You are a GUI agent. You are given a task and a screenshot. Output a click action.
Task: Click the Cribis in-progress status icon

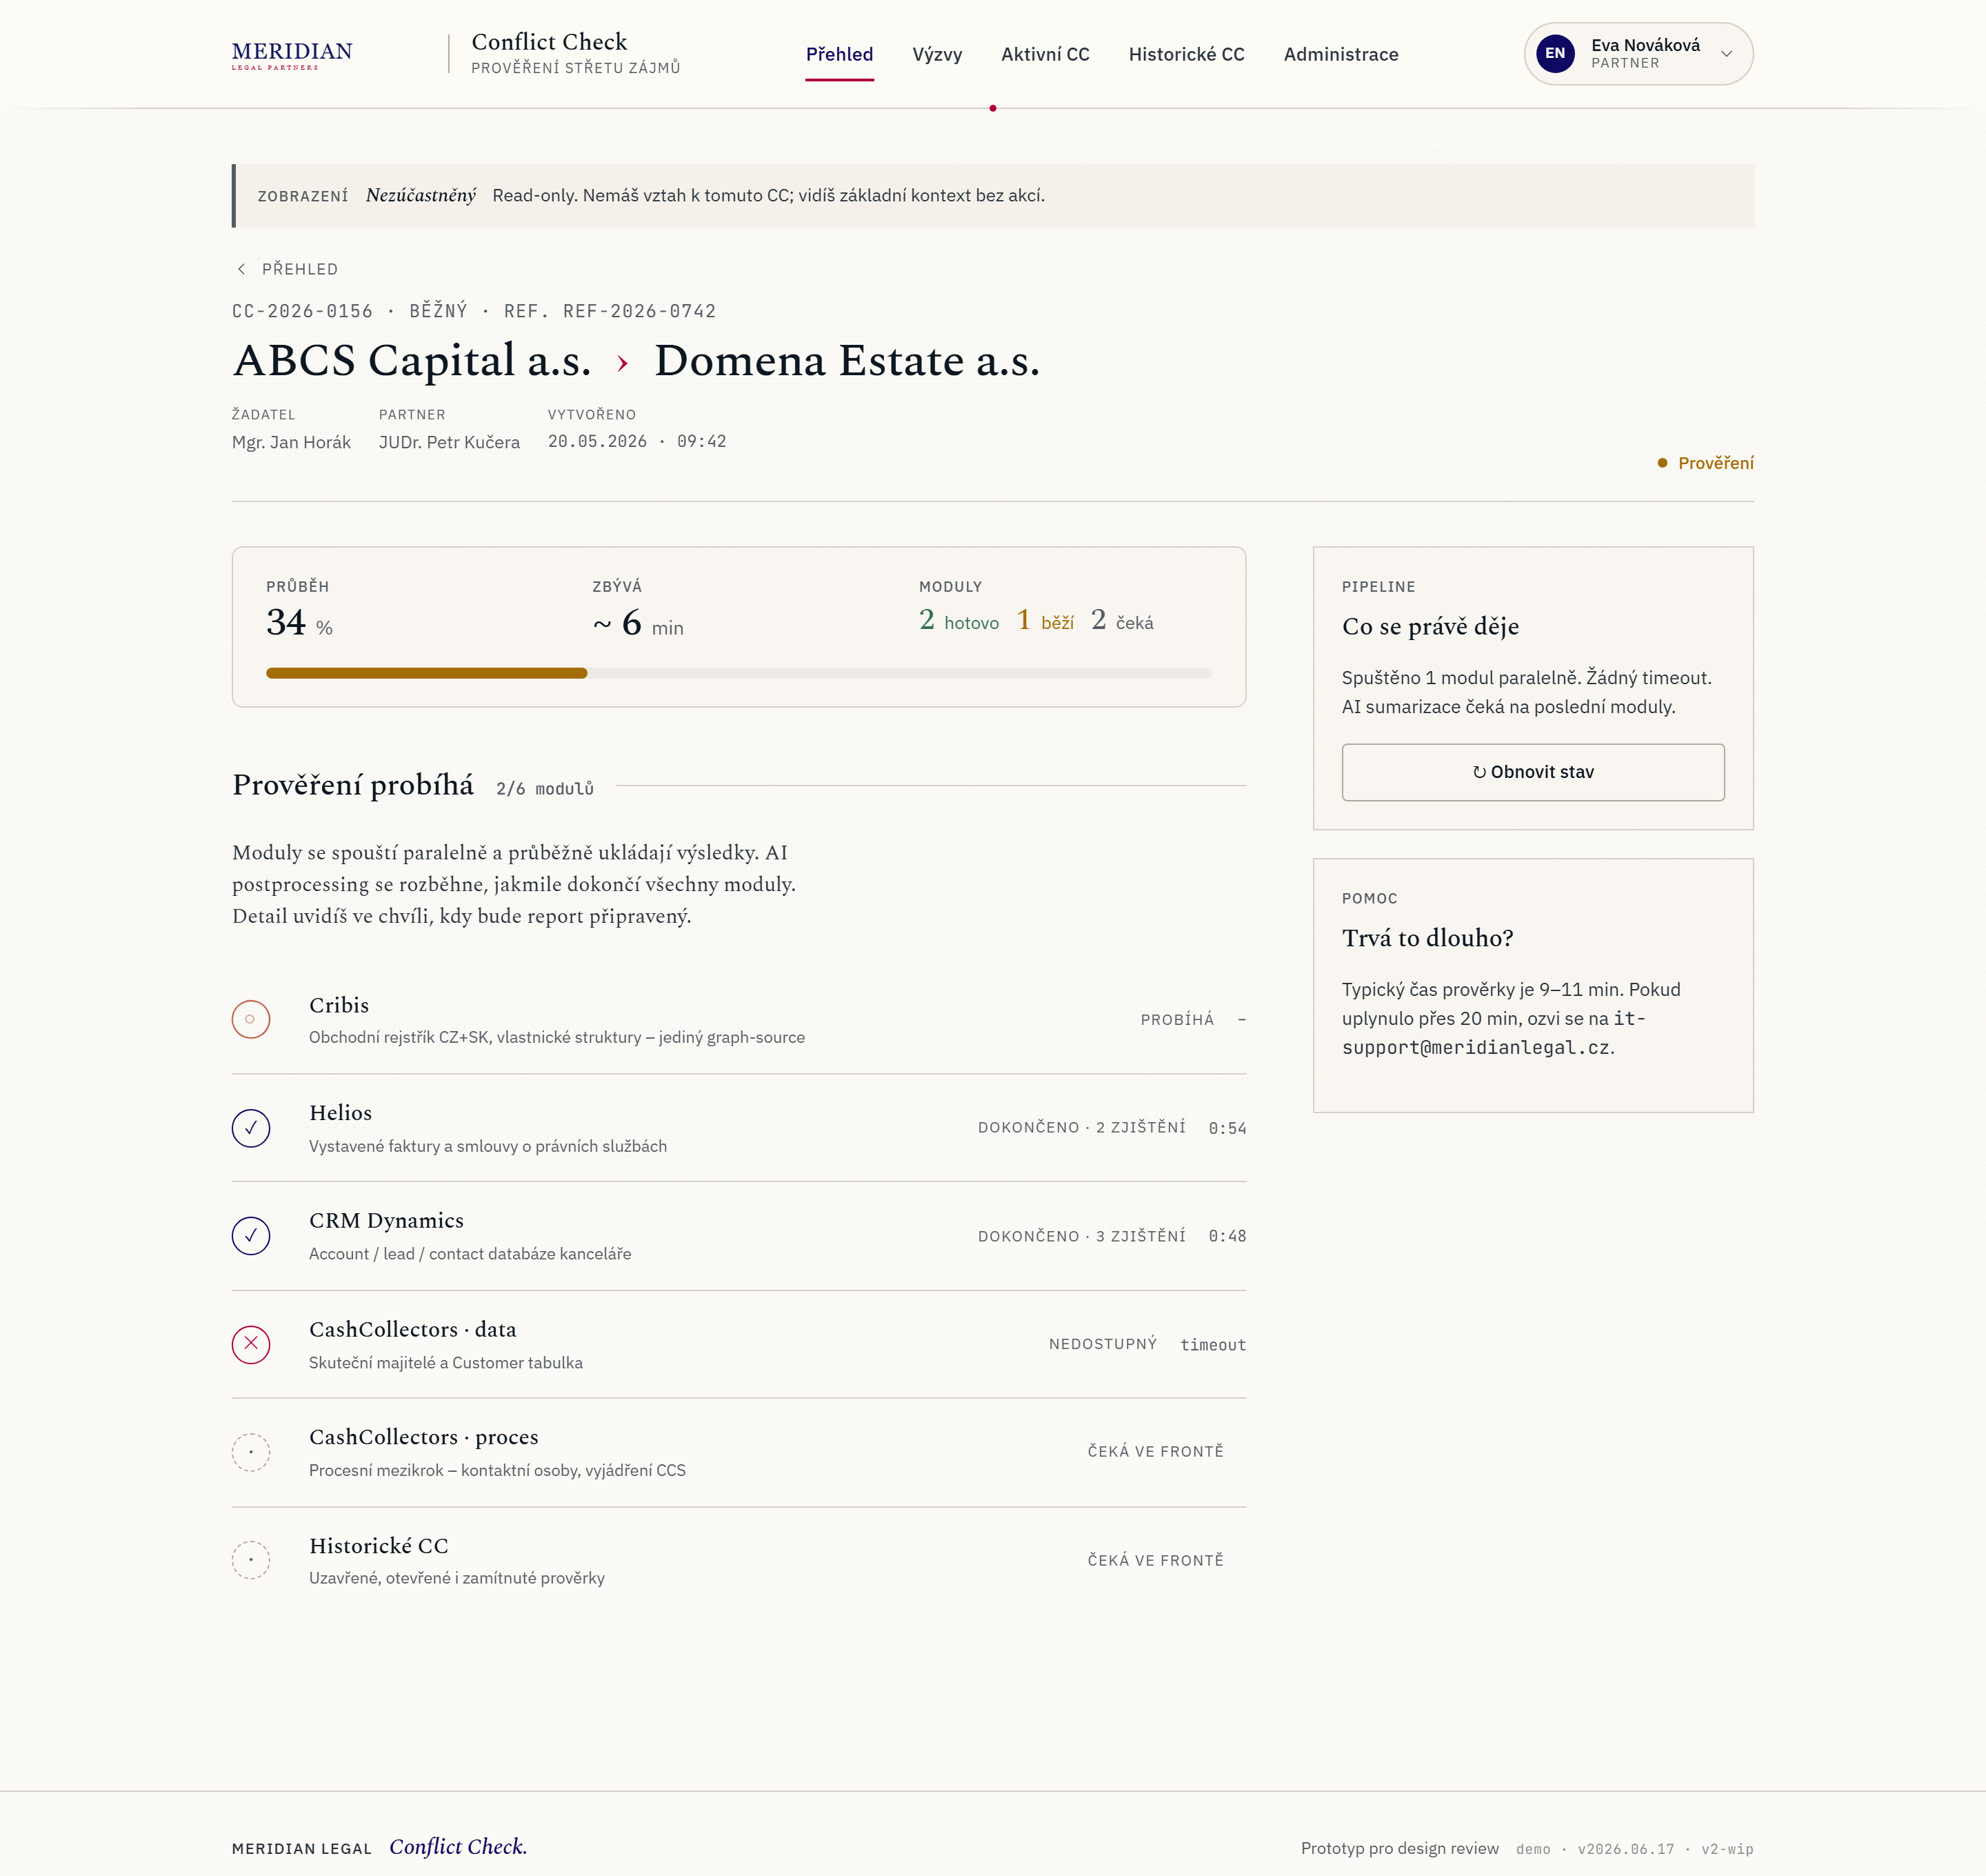251,1019
